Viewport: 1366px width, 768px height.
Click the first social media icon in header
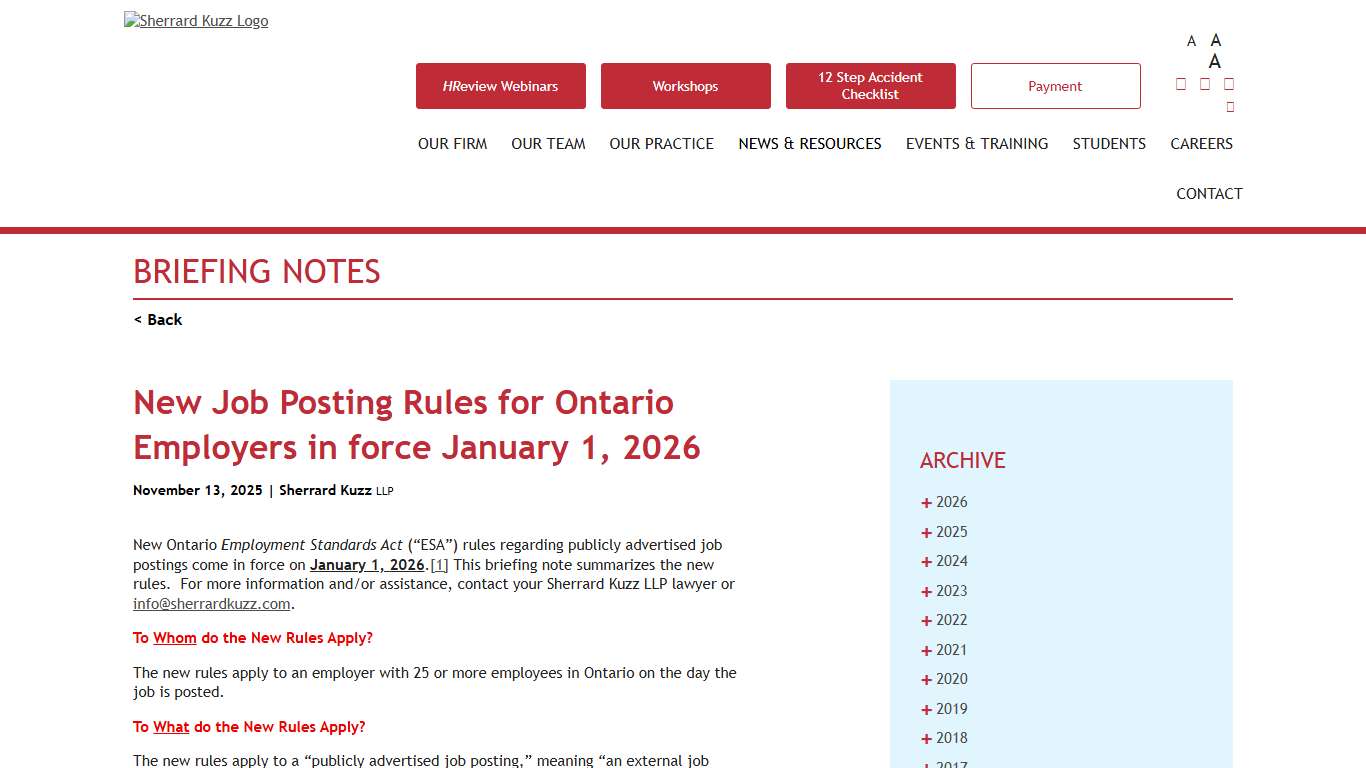pos(1180,84)
